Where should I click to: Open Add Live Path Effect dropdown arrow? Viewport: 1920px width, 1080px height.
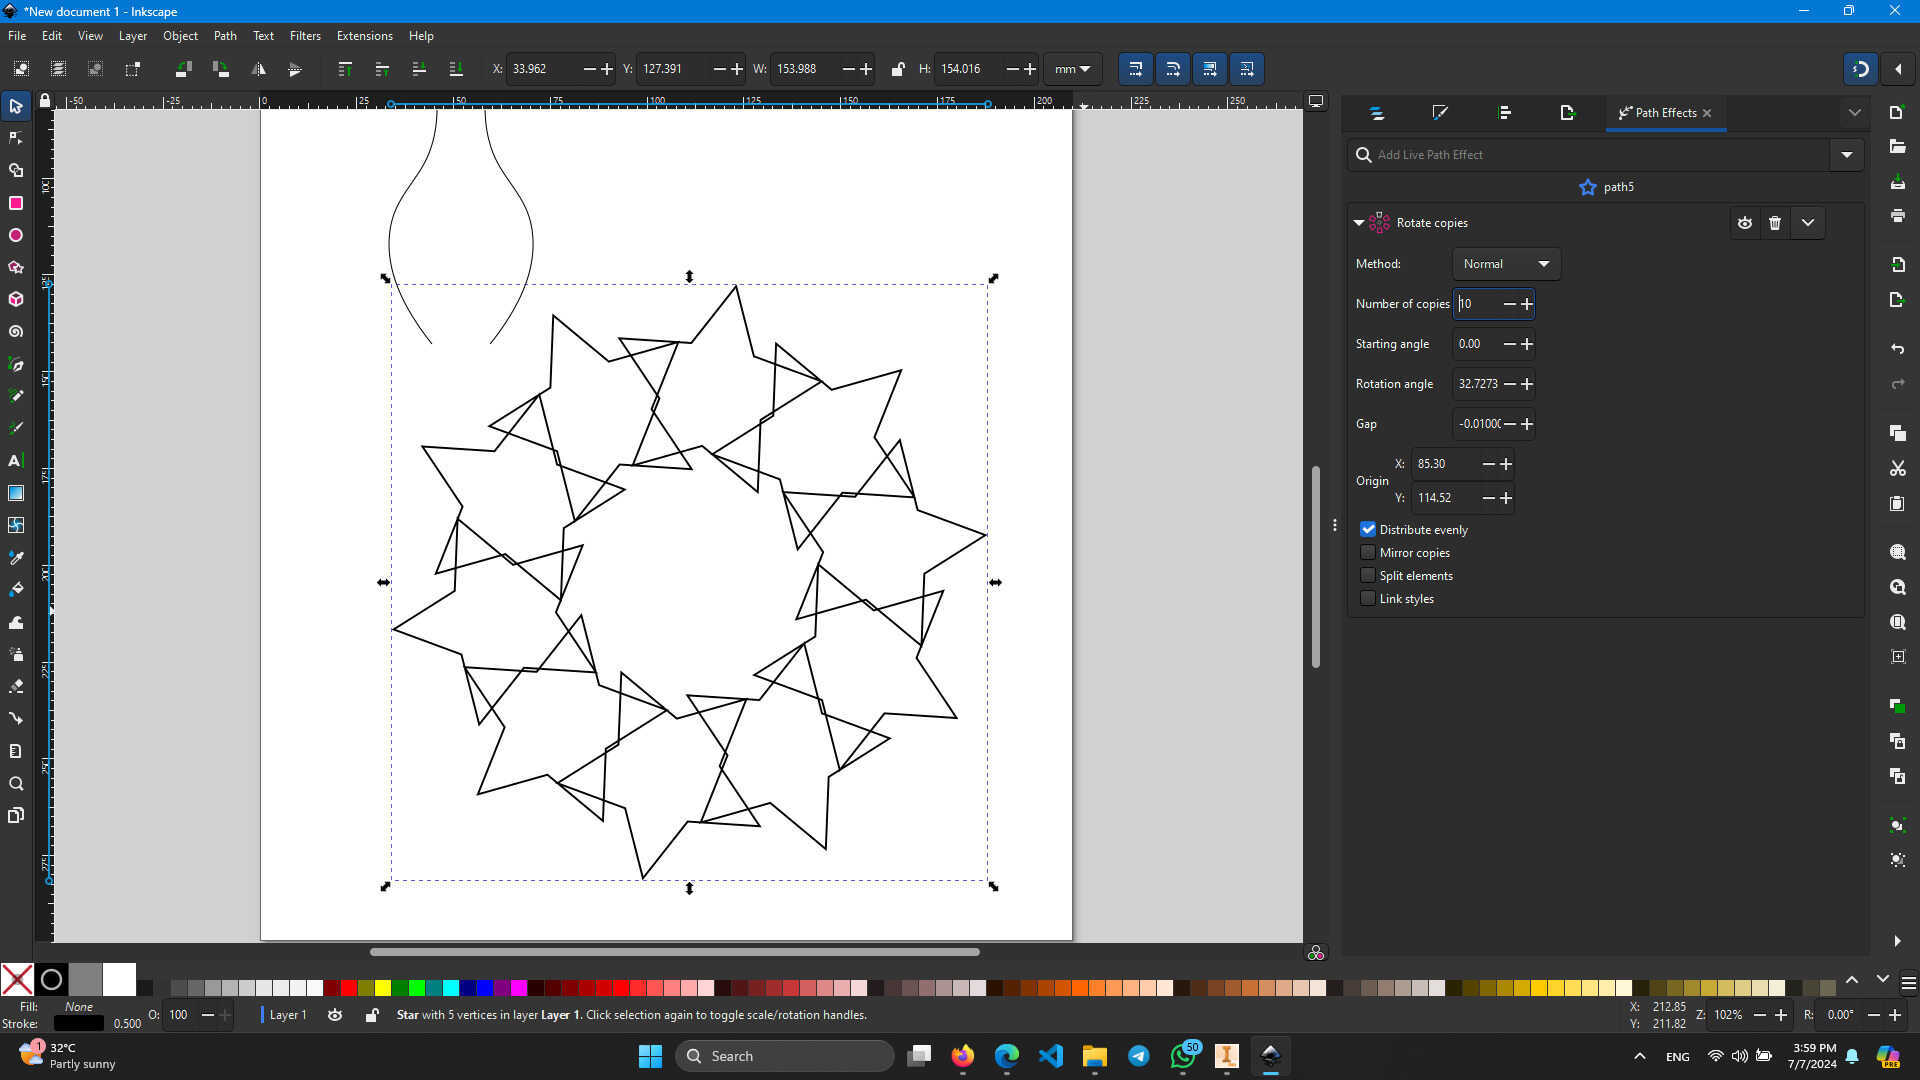coord(1847,155)
